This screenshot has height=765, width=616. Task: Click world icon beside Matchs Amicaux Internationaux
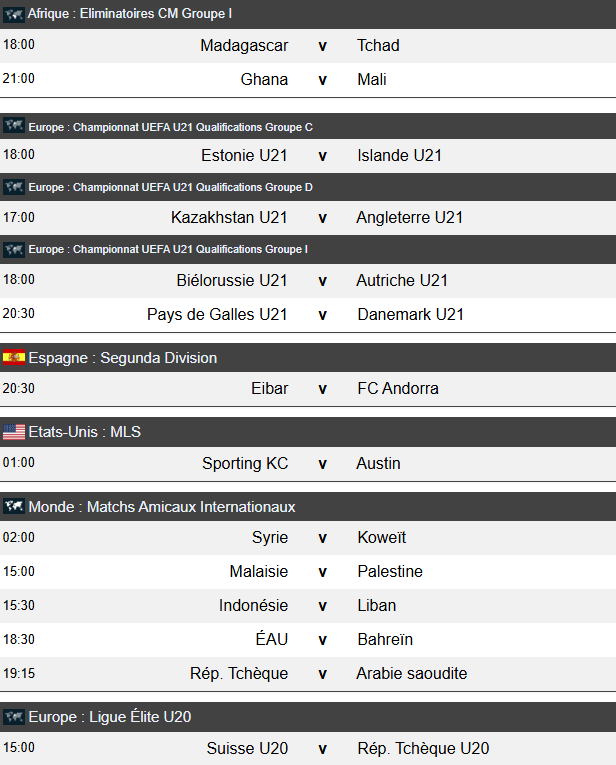tap(14, 506)
